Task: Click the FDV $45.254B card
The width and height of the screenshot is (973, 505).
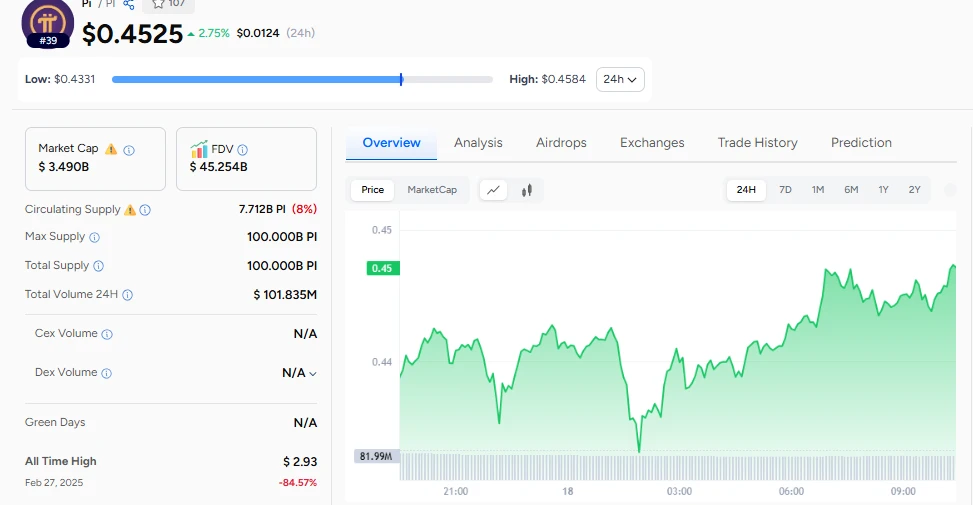Action: 246,159
